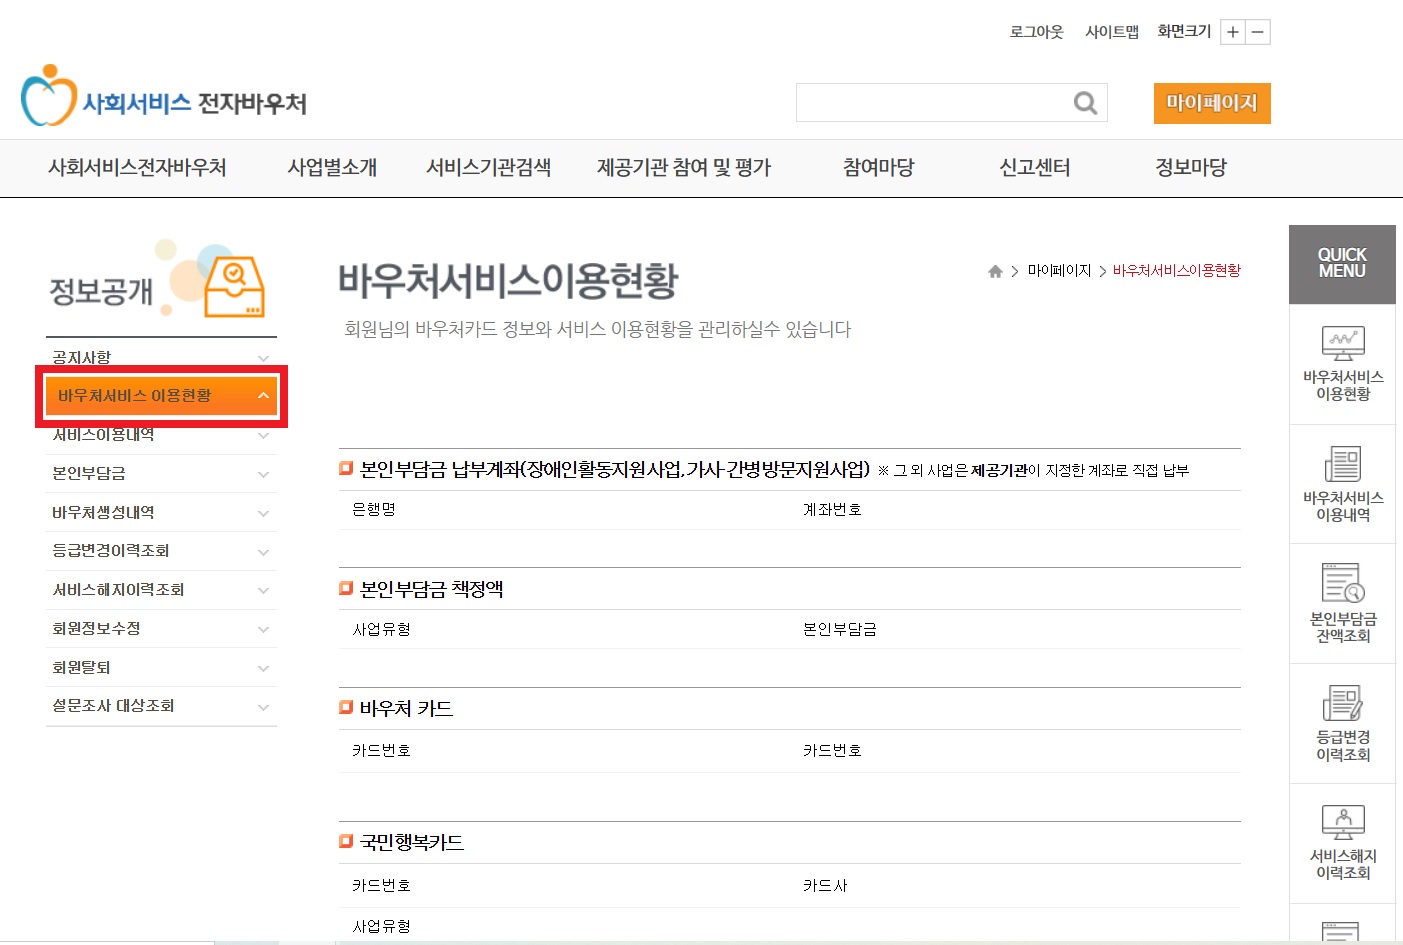
Task: Open quick menu 서비스해지 이력조회 icon
Action: 1343,823
